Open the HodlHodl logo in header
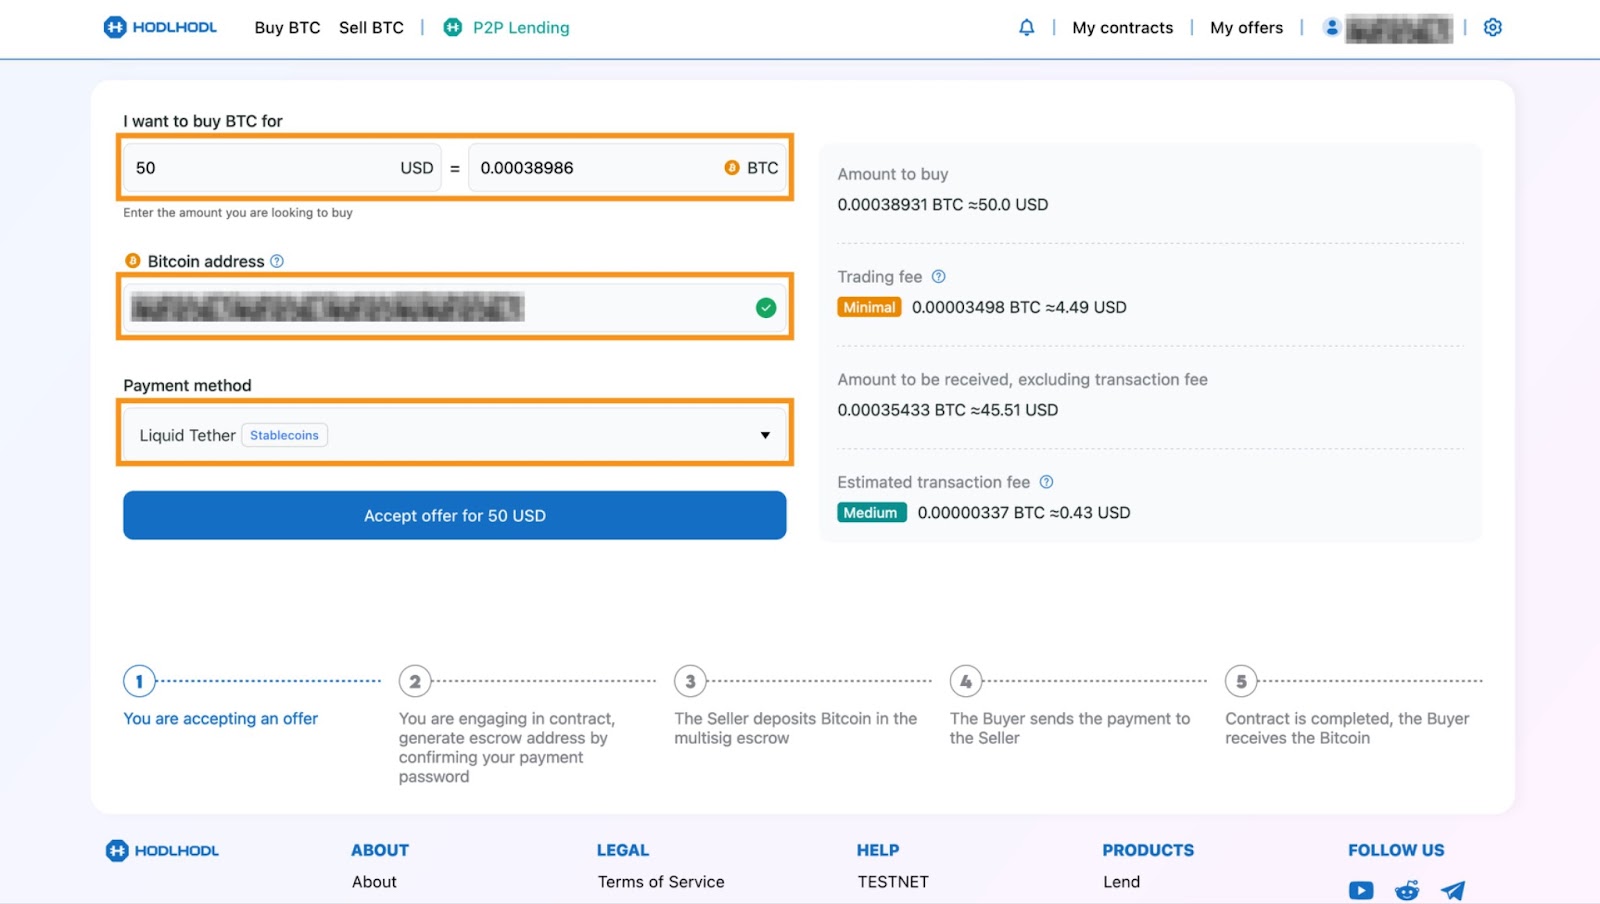Screen dimensions: 1600x904 pos(160,27)
